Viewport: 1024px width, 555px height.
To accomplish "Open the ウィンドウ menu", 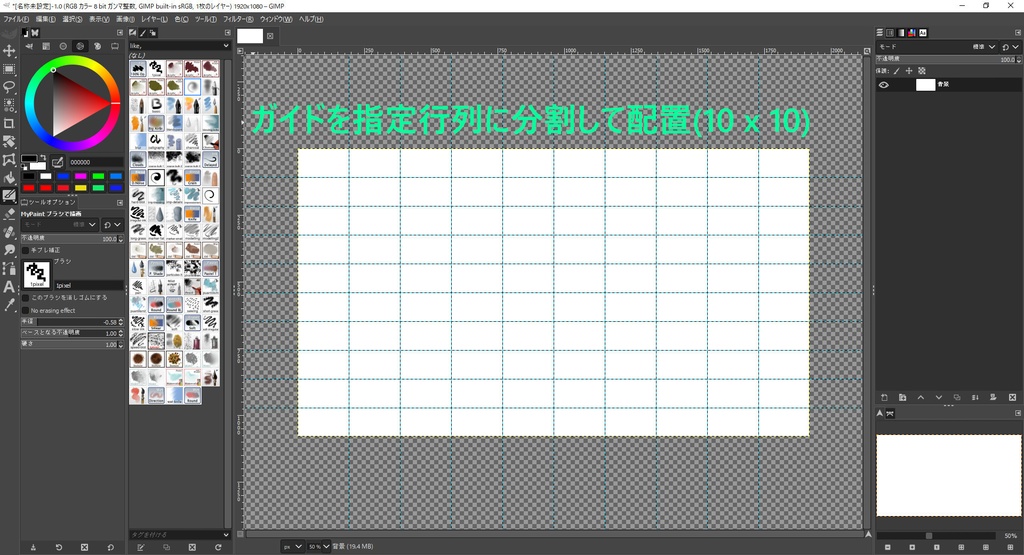I will (x=276, y=19).
